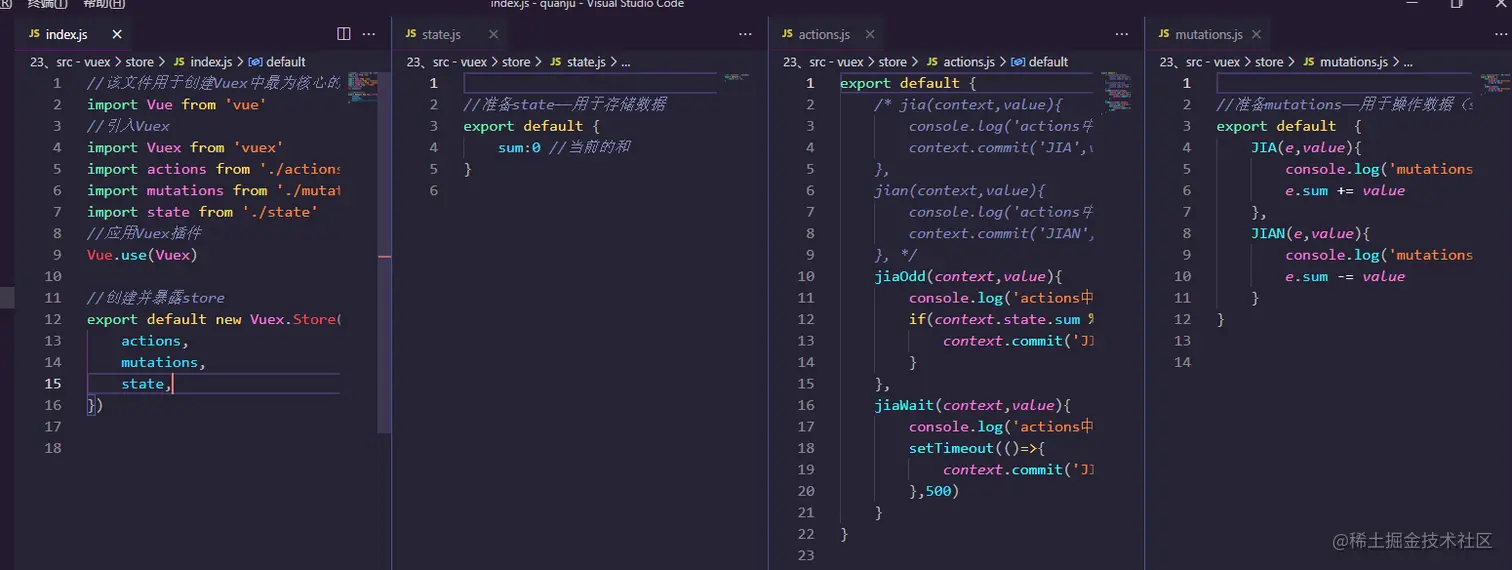Open 'mutations.js' breadcrumb file dropdown

pos(1353,62)
